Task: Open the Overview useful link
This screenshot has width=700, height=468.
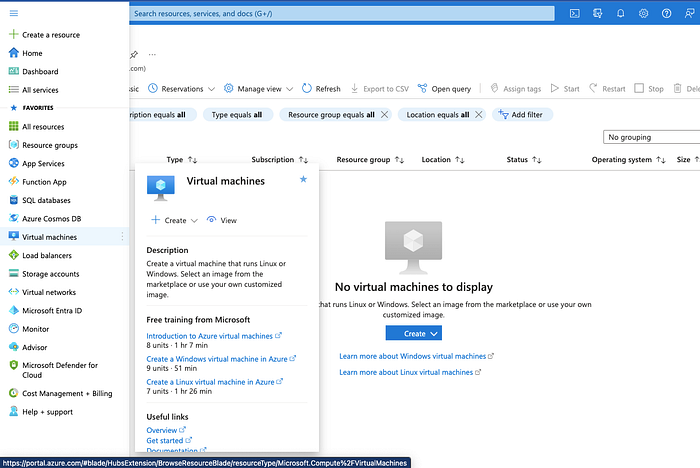Action: click(162, 430)
